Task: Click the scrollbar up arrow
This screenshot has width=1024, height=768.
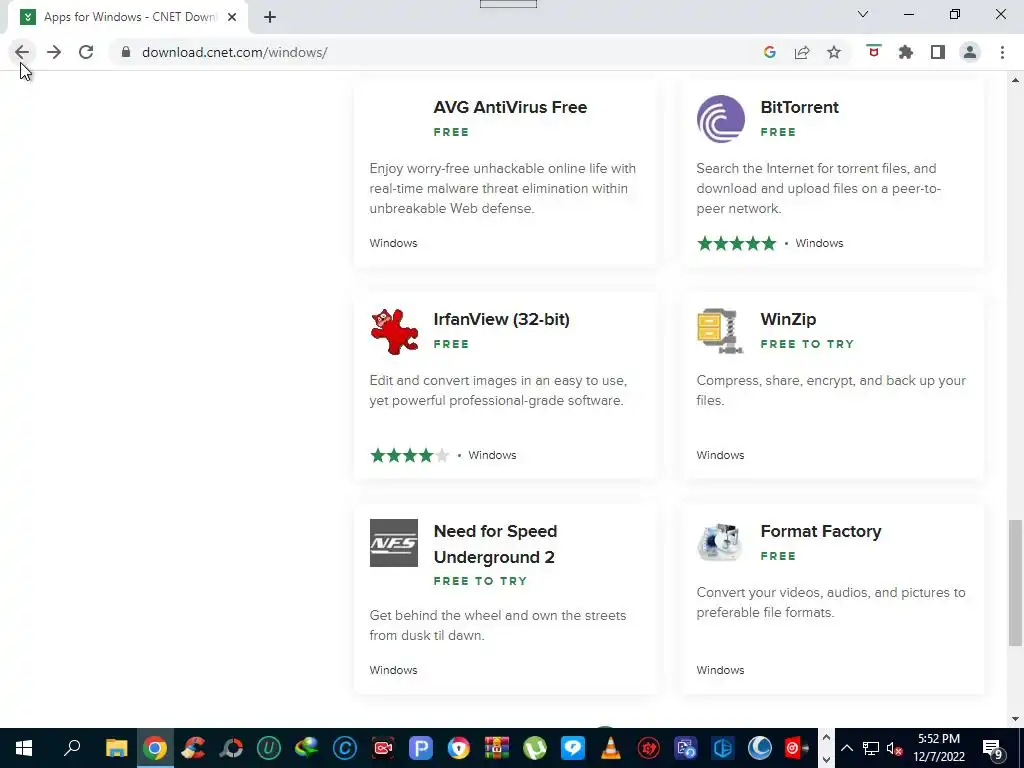Action: point(1015,80)
